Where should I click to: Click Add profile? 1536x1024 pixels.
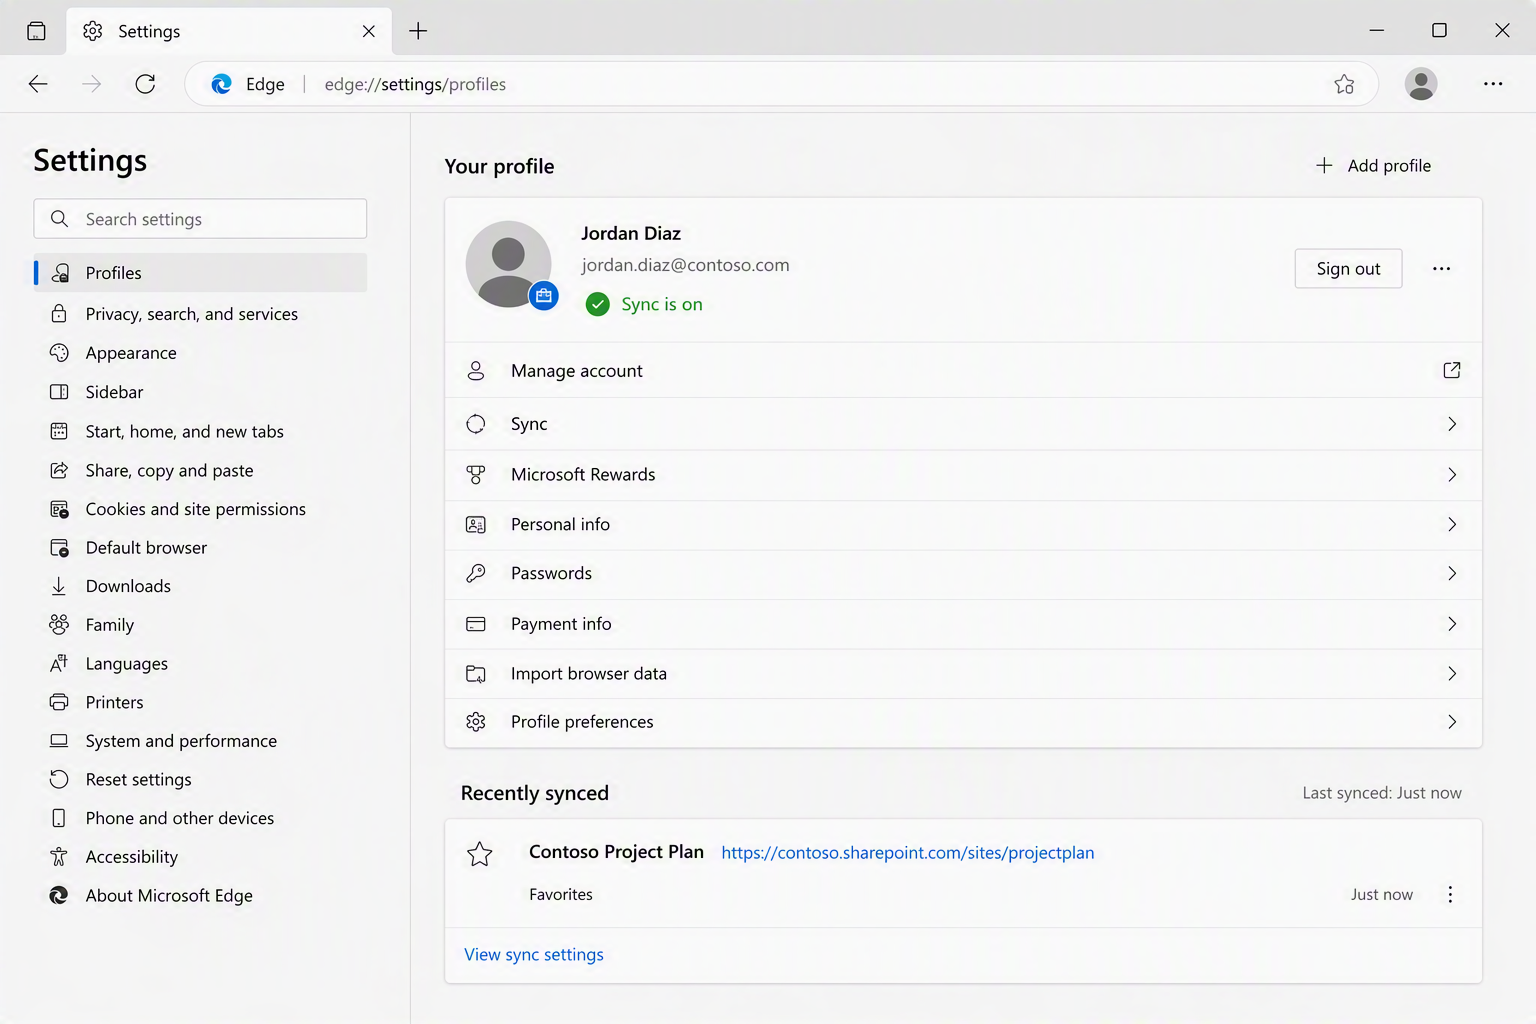click(1373, 165)
